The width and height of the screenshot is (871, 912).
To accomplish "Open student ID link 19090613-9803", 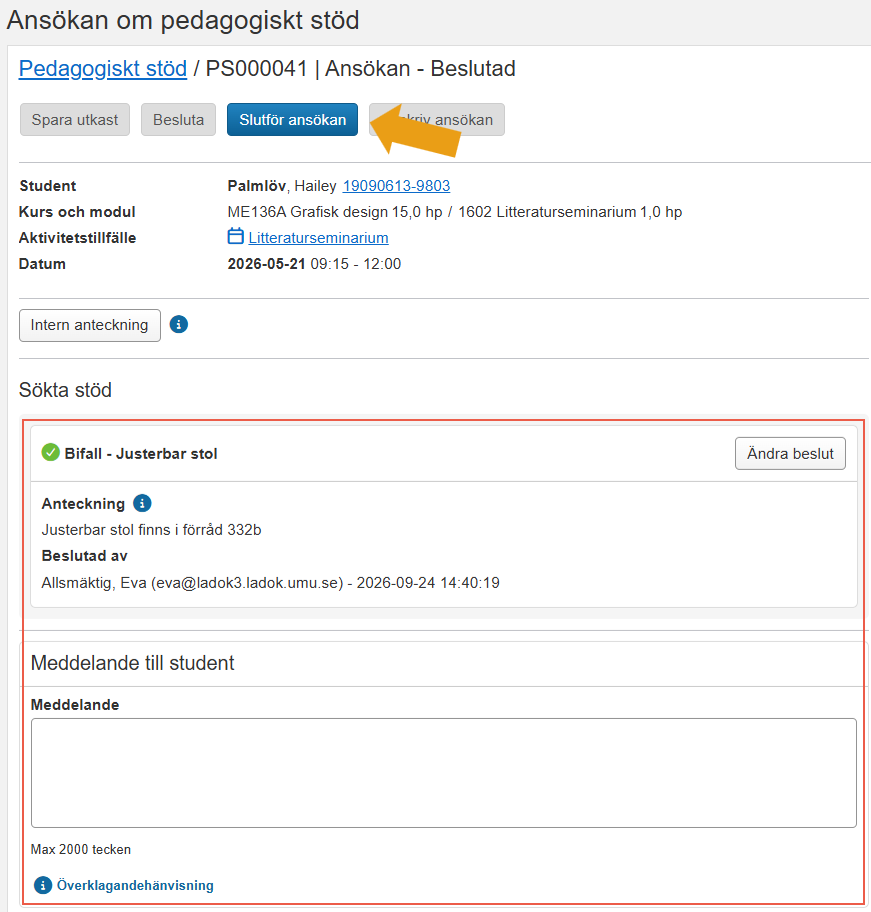I will click(397, 186).
